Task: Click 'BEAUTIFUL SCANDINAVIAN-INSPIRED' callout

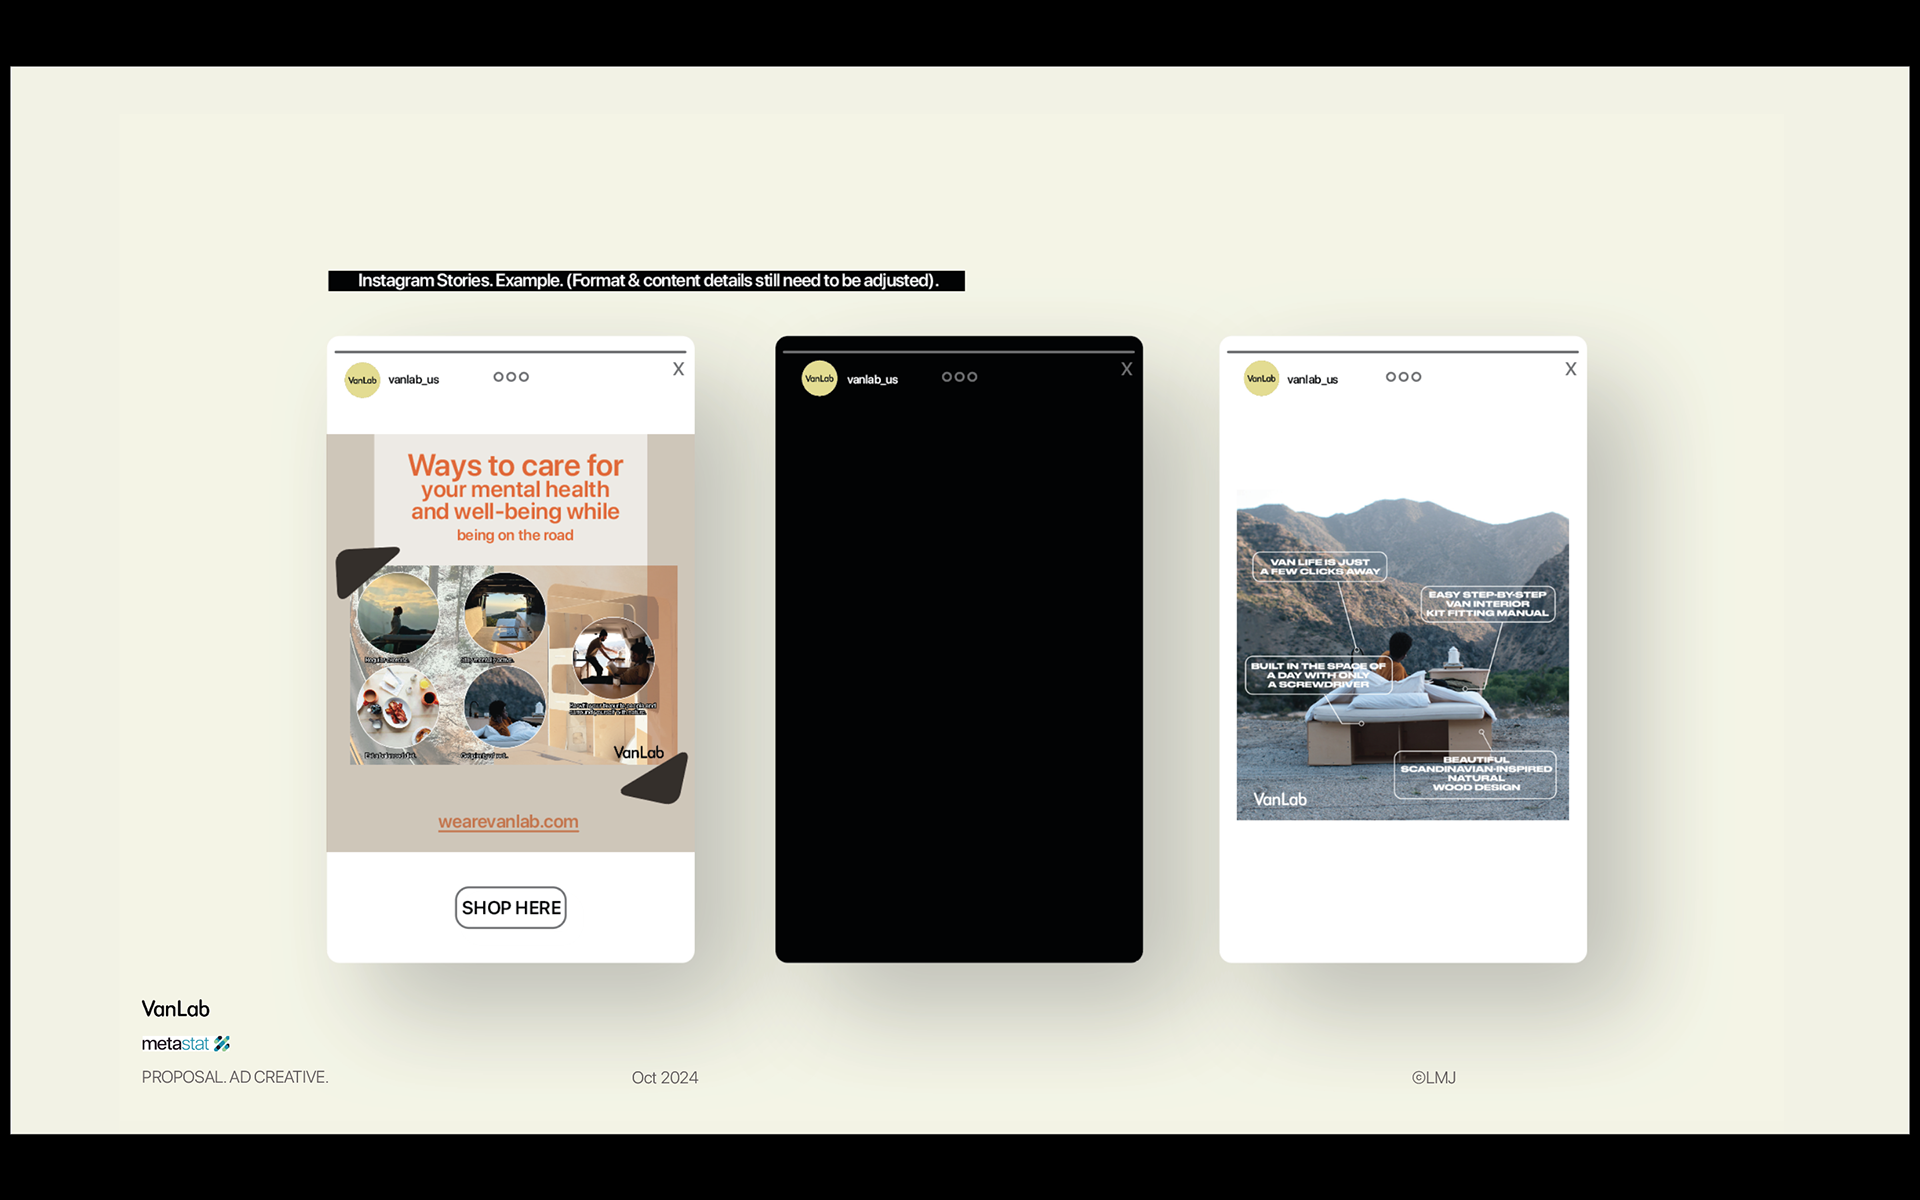Action: click(1476, 774)
